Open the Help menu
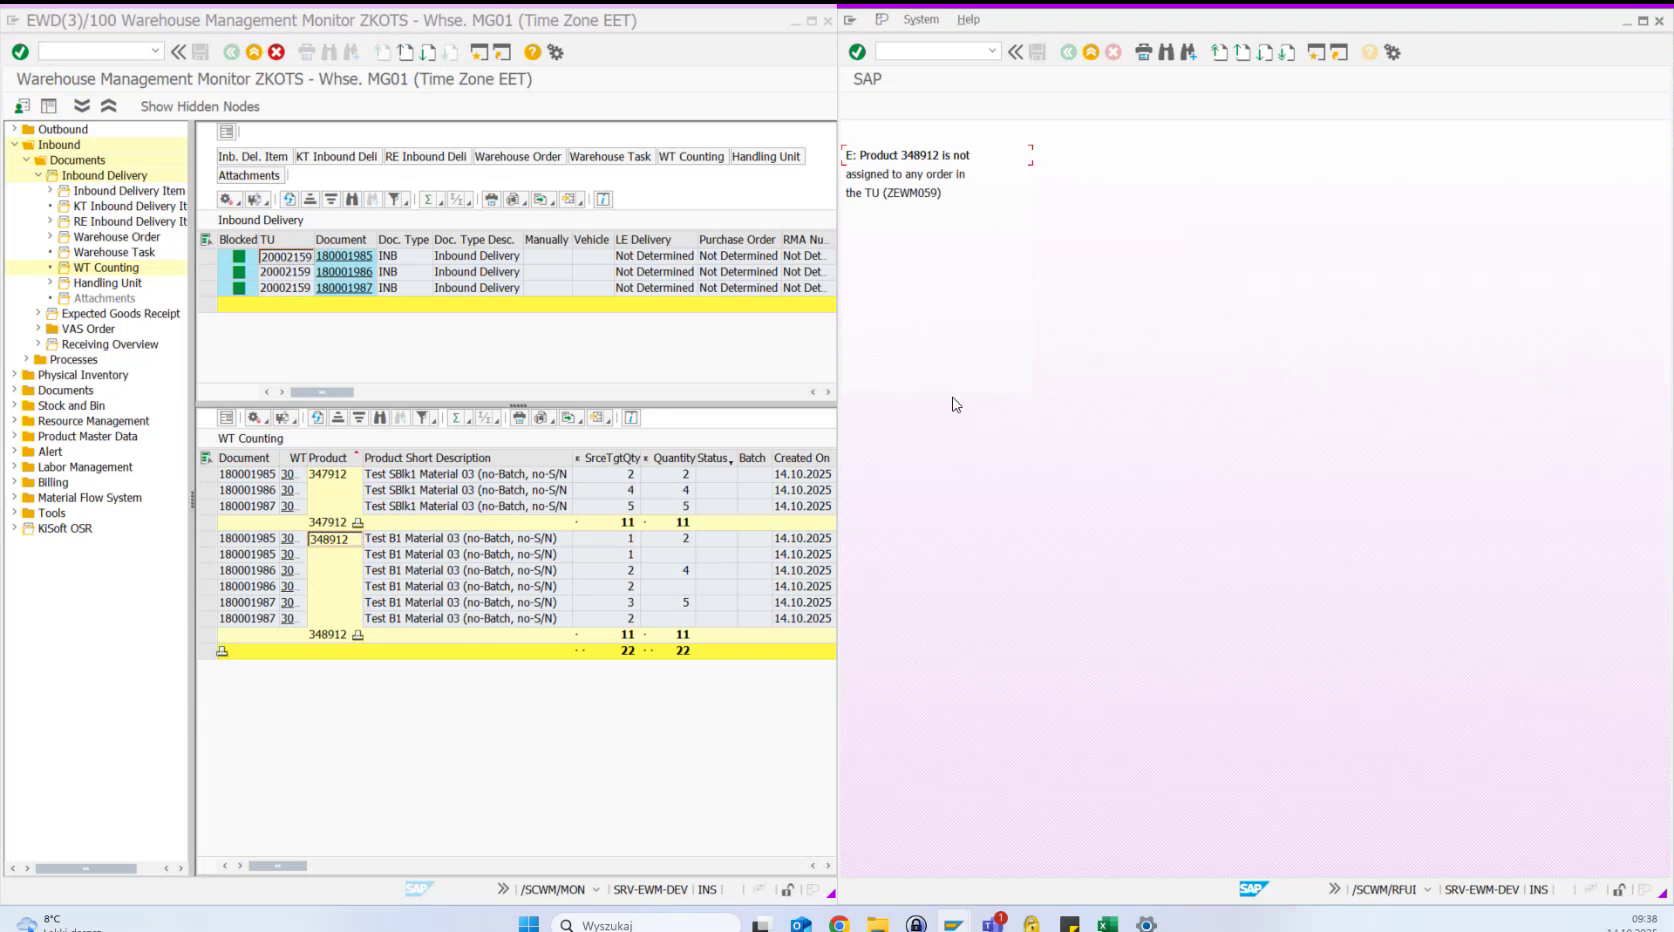The width and height of the screenshot is (1674, 932). 966,18
